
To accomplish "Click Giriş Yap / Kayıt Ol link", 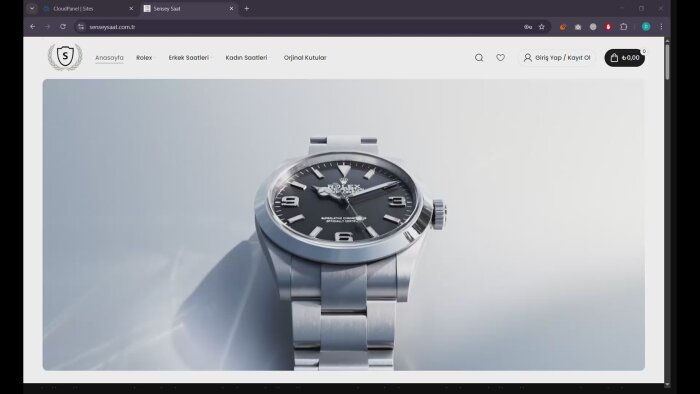I will (x=557, y=58).
